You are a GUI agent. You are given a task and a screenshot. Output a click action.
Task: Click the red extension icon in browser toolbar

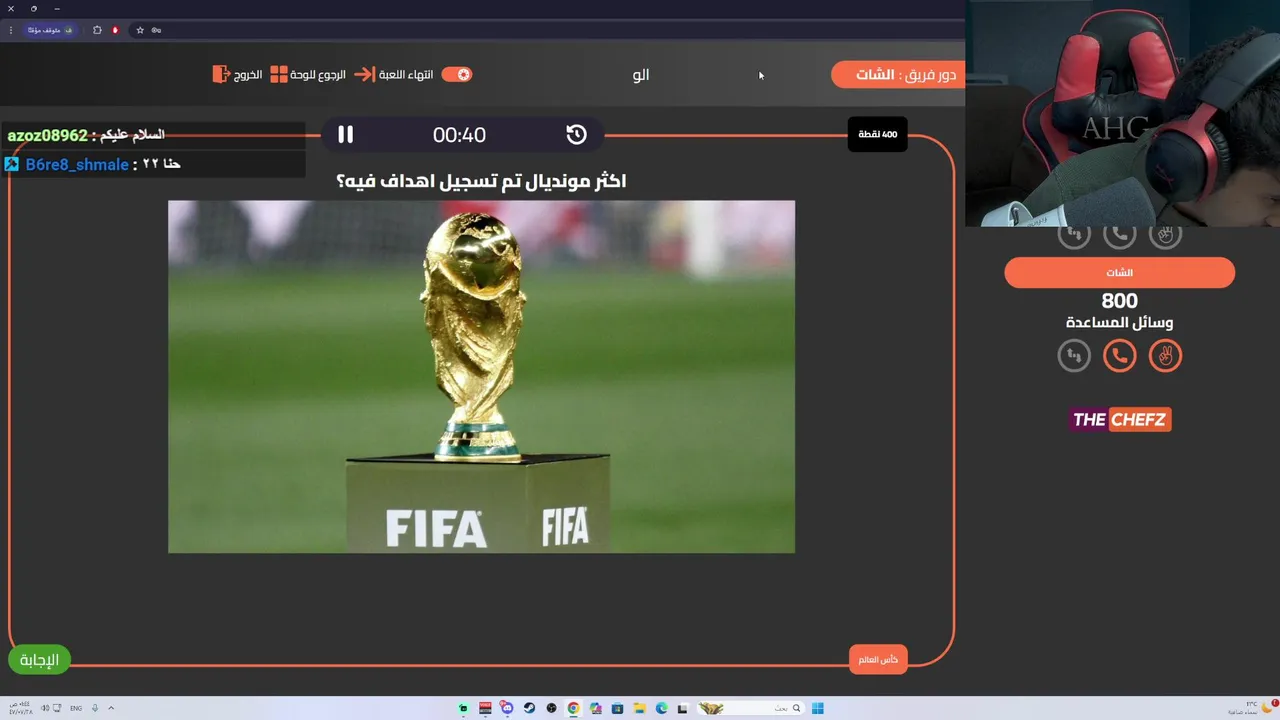(x=115, y=30)
